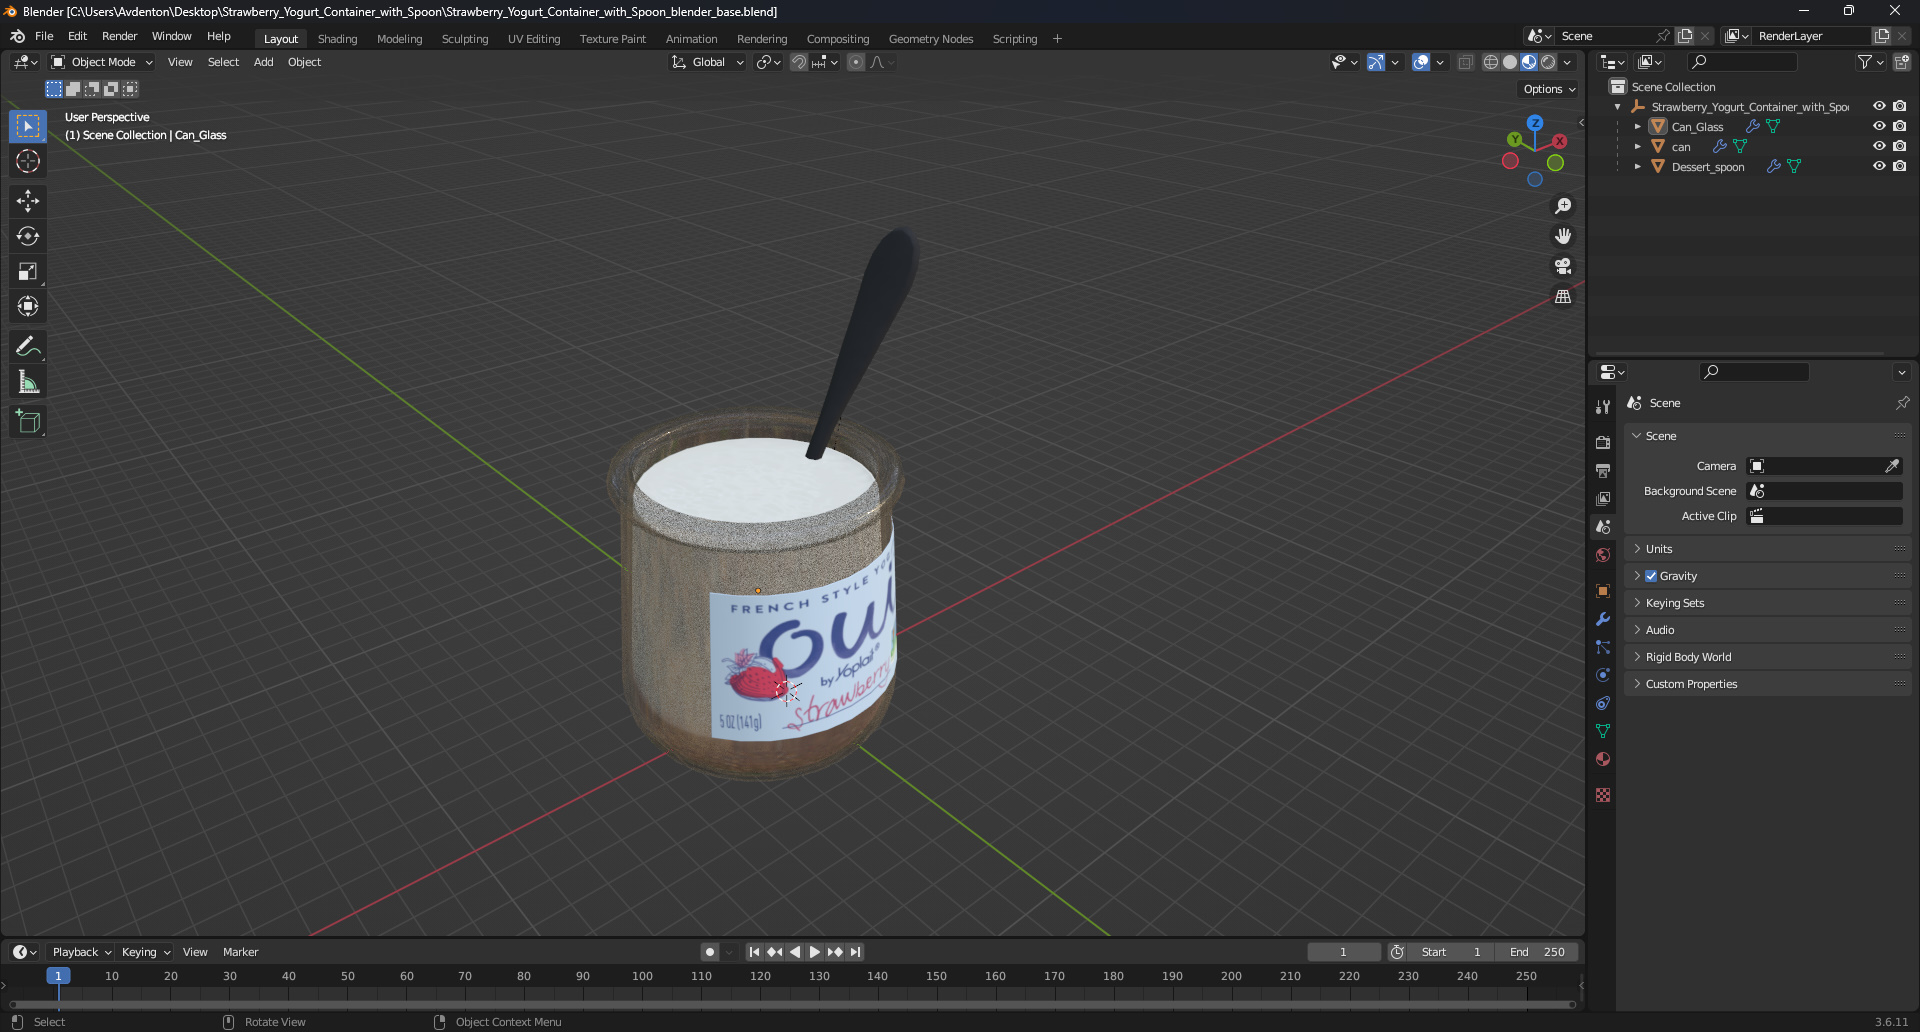Select the Add Cube tool
The image size is (1920, 1032).
[x=28, y=422]
